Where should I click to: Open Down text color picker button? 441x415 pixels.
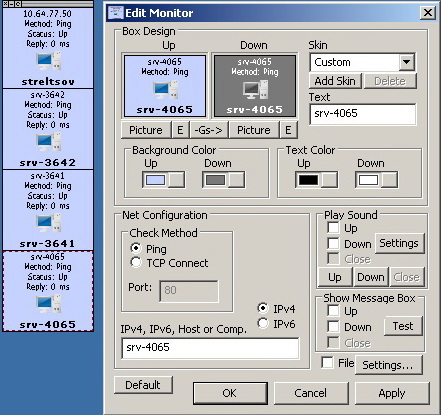(x=389, y=180)
